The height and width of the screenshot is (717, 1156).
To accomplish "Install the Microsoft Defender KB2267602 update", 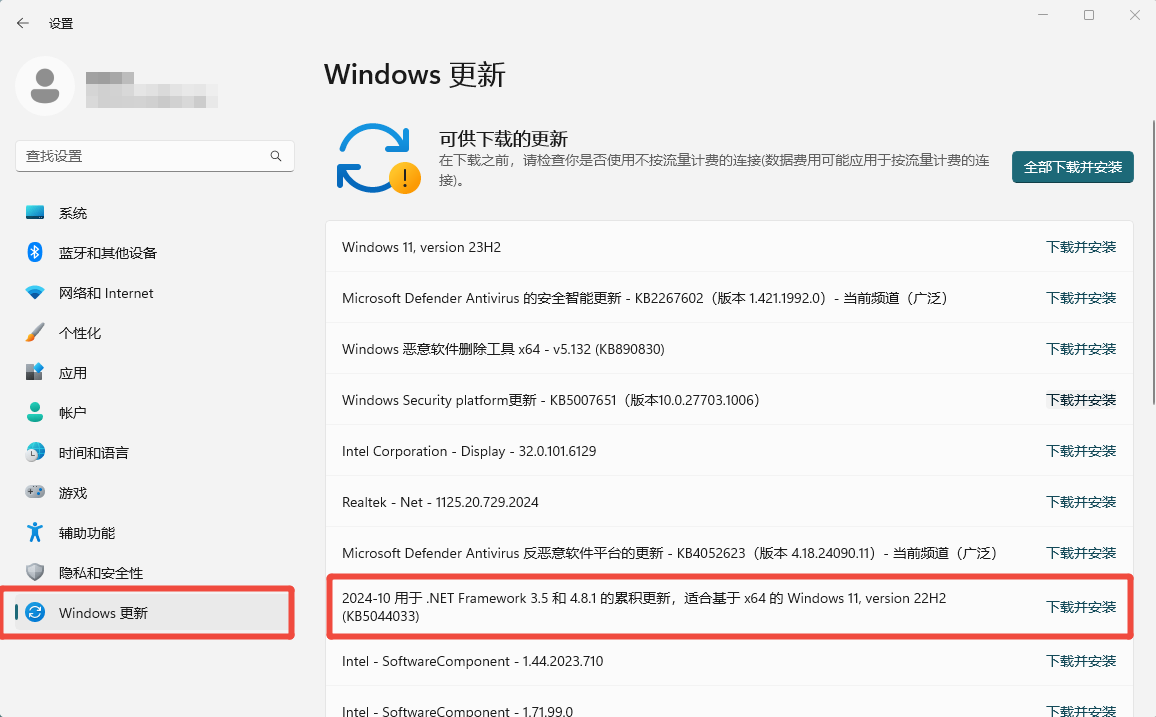I will [x=1081, y=297].
